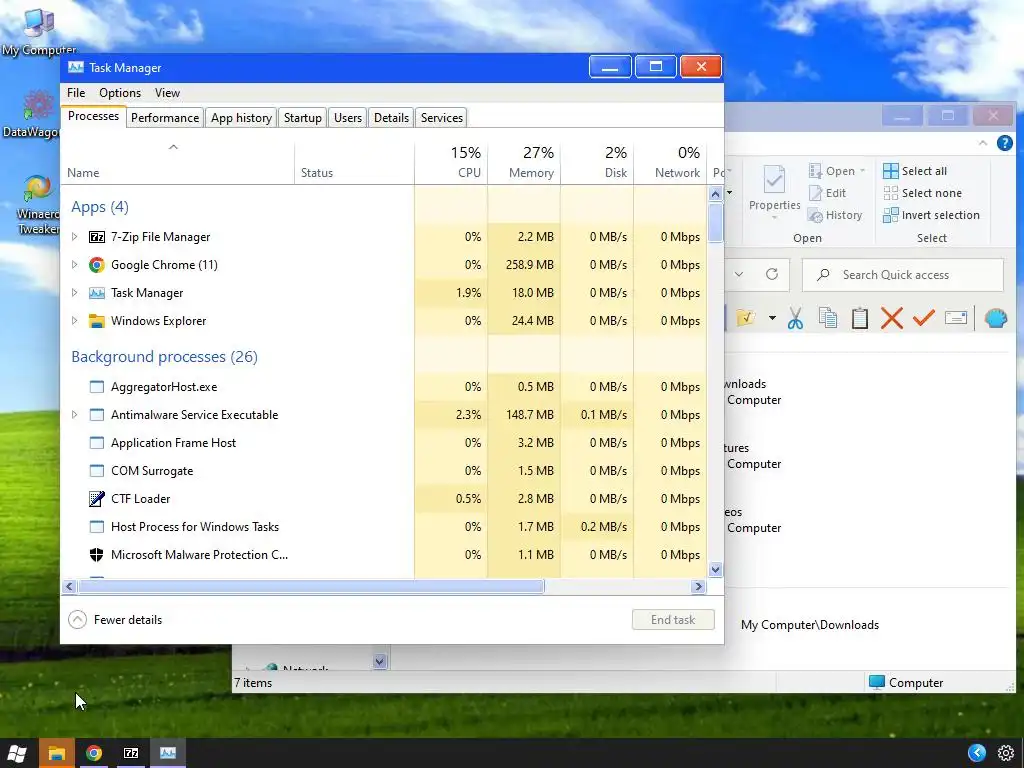Click in the Search Quick access field
Viewport: 1024px width, 768px height.
pyautogui.click(x=903, y=275)
